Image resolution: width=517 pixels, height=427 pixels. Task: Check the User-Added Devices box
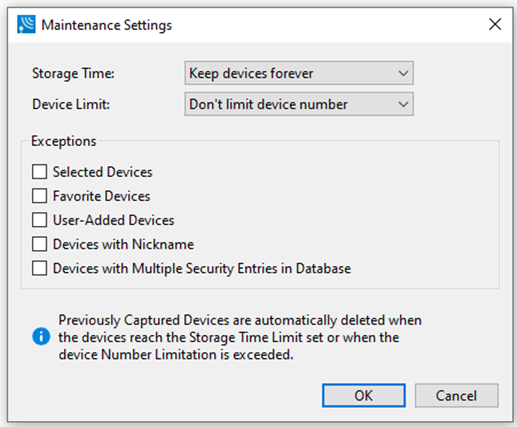coord(39,220)
